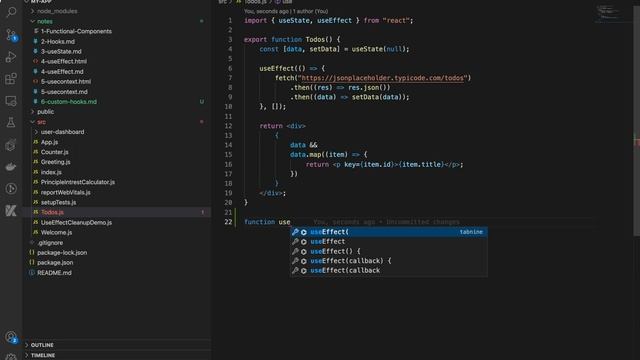Place cursor on line 22 'function use'
The width and height of the screenshot is (640, 360).
point(267,222)
